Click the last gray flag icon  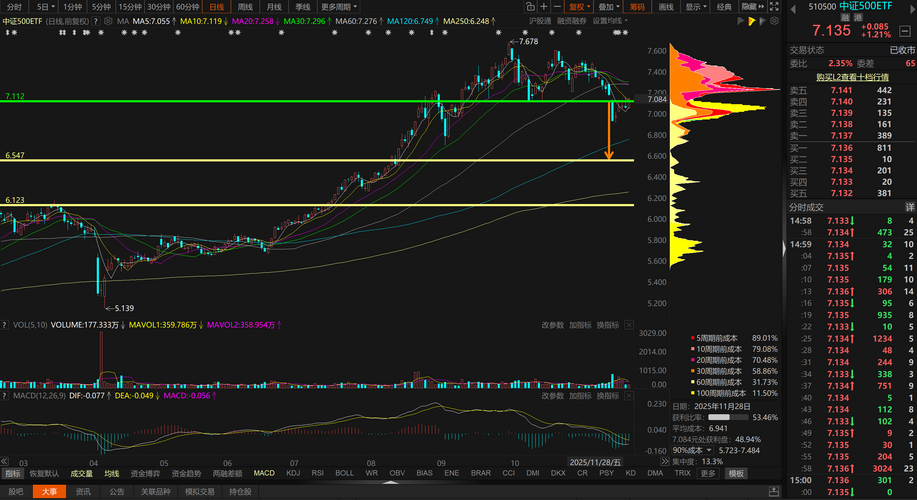tap(763, 21)
